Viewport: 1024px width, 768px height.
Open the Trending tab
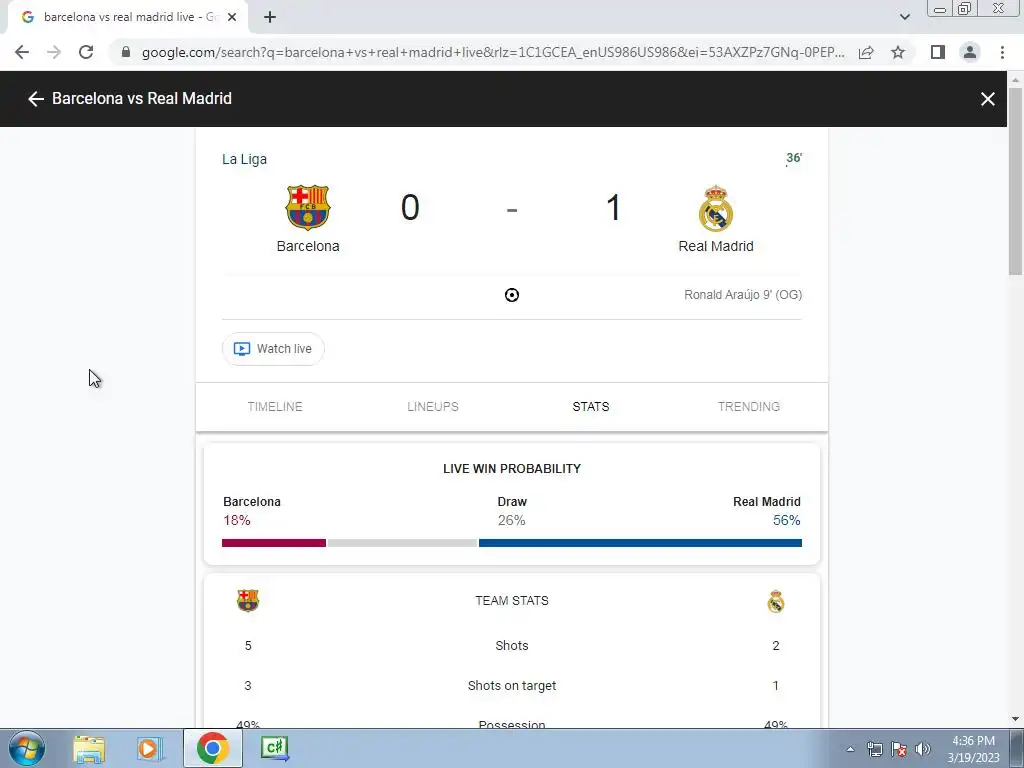coord(748,406)
